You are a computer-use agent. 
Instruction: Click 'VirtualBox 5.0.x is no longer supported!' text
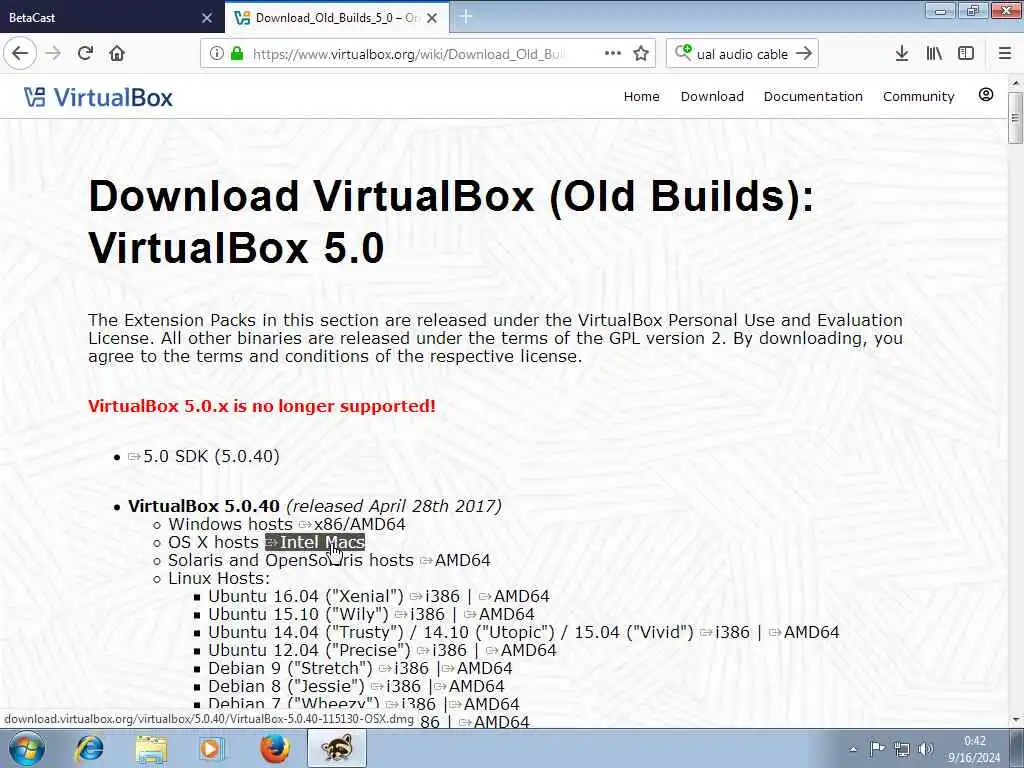click(x=262, y=406)
